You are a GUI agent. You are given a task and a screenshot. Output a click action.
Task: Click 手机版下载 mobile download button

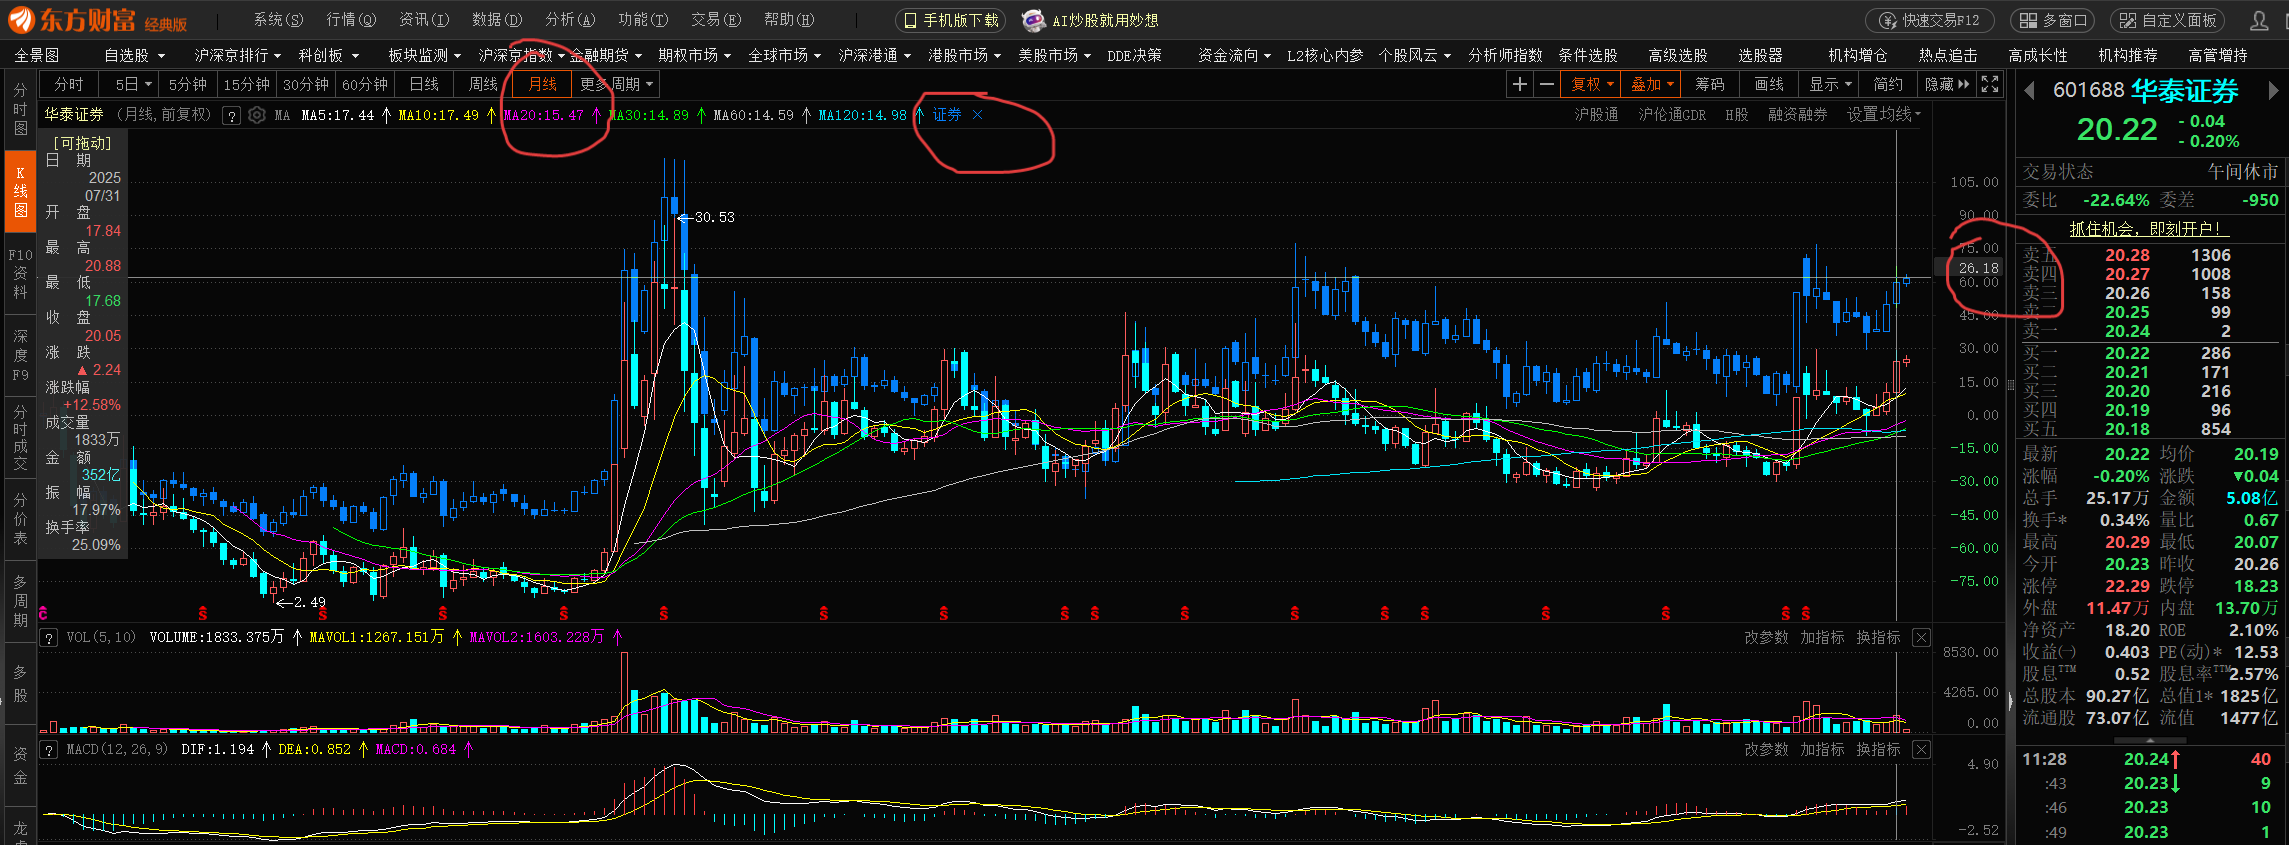[950, 20]
